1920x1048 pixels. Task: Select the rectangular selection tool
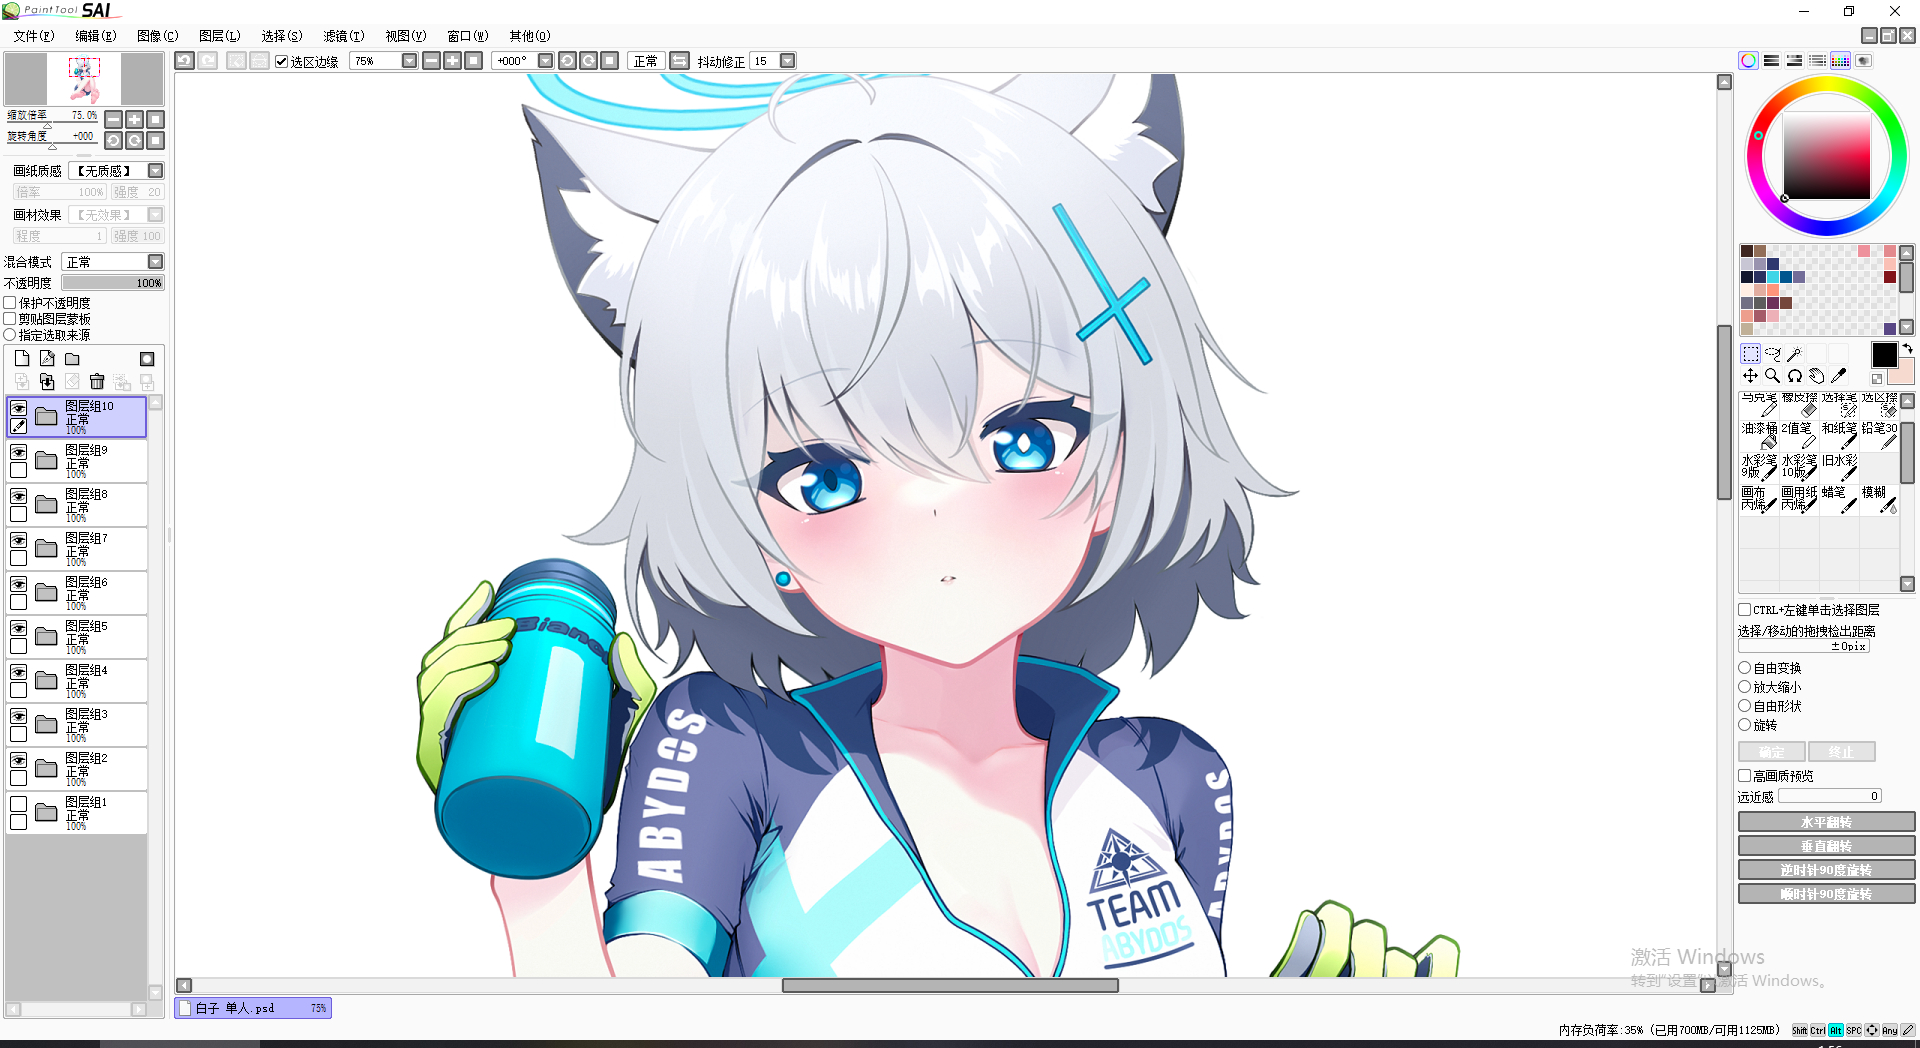tap(1750, 354)
